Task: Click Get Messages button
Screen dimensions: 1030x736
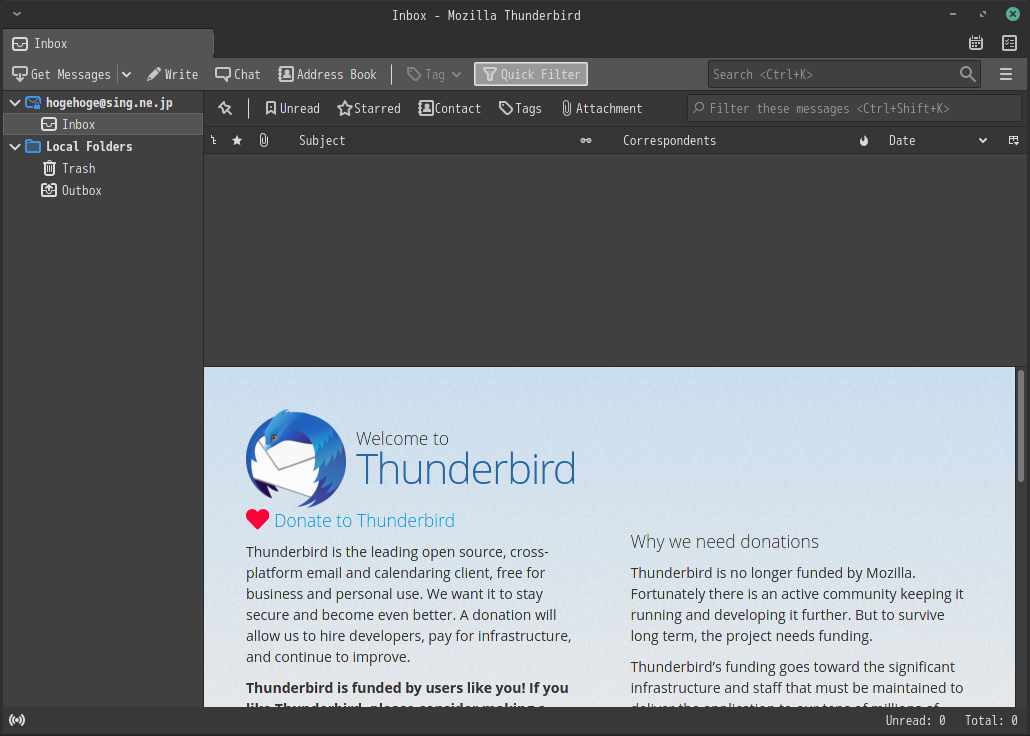Action: coord(62,74)
